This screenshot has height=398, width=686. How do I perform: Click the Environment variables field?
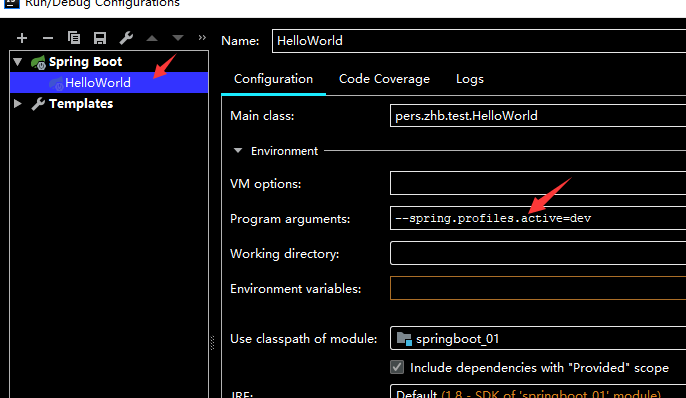click(538, 288)
